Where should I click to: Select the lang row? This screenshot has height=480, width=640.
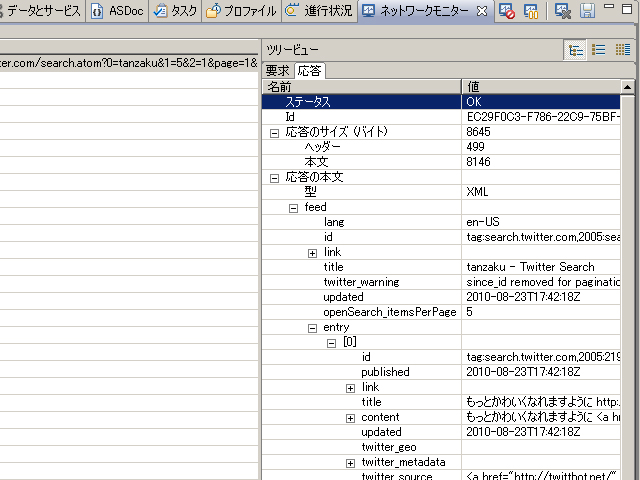[x=441, y=222]
